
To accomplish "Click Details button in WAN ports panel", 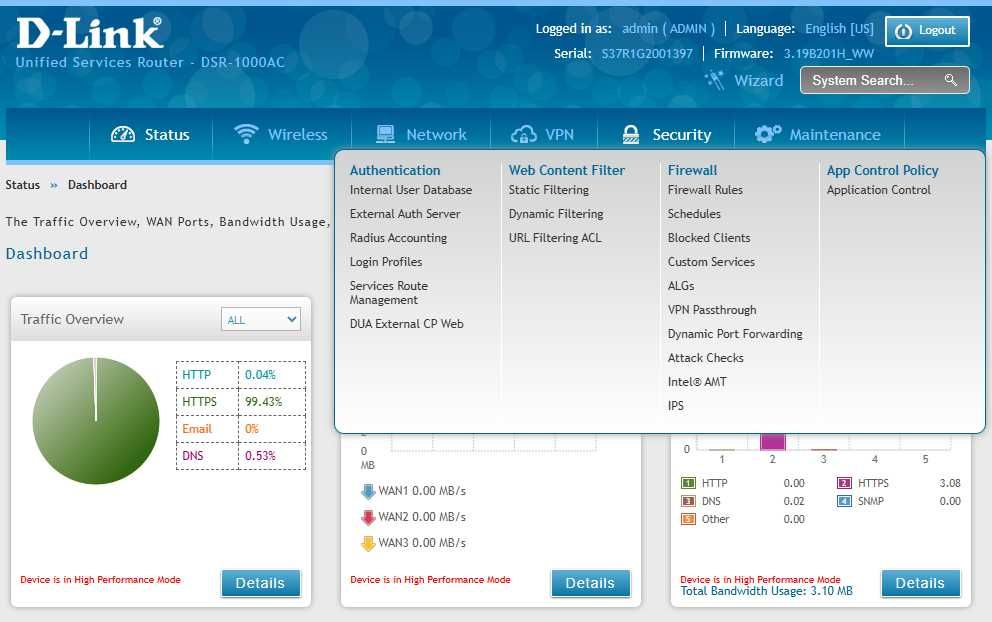I will [x=590, y=583].
